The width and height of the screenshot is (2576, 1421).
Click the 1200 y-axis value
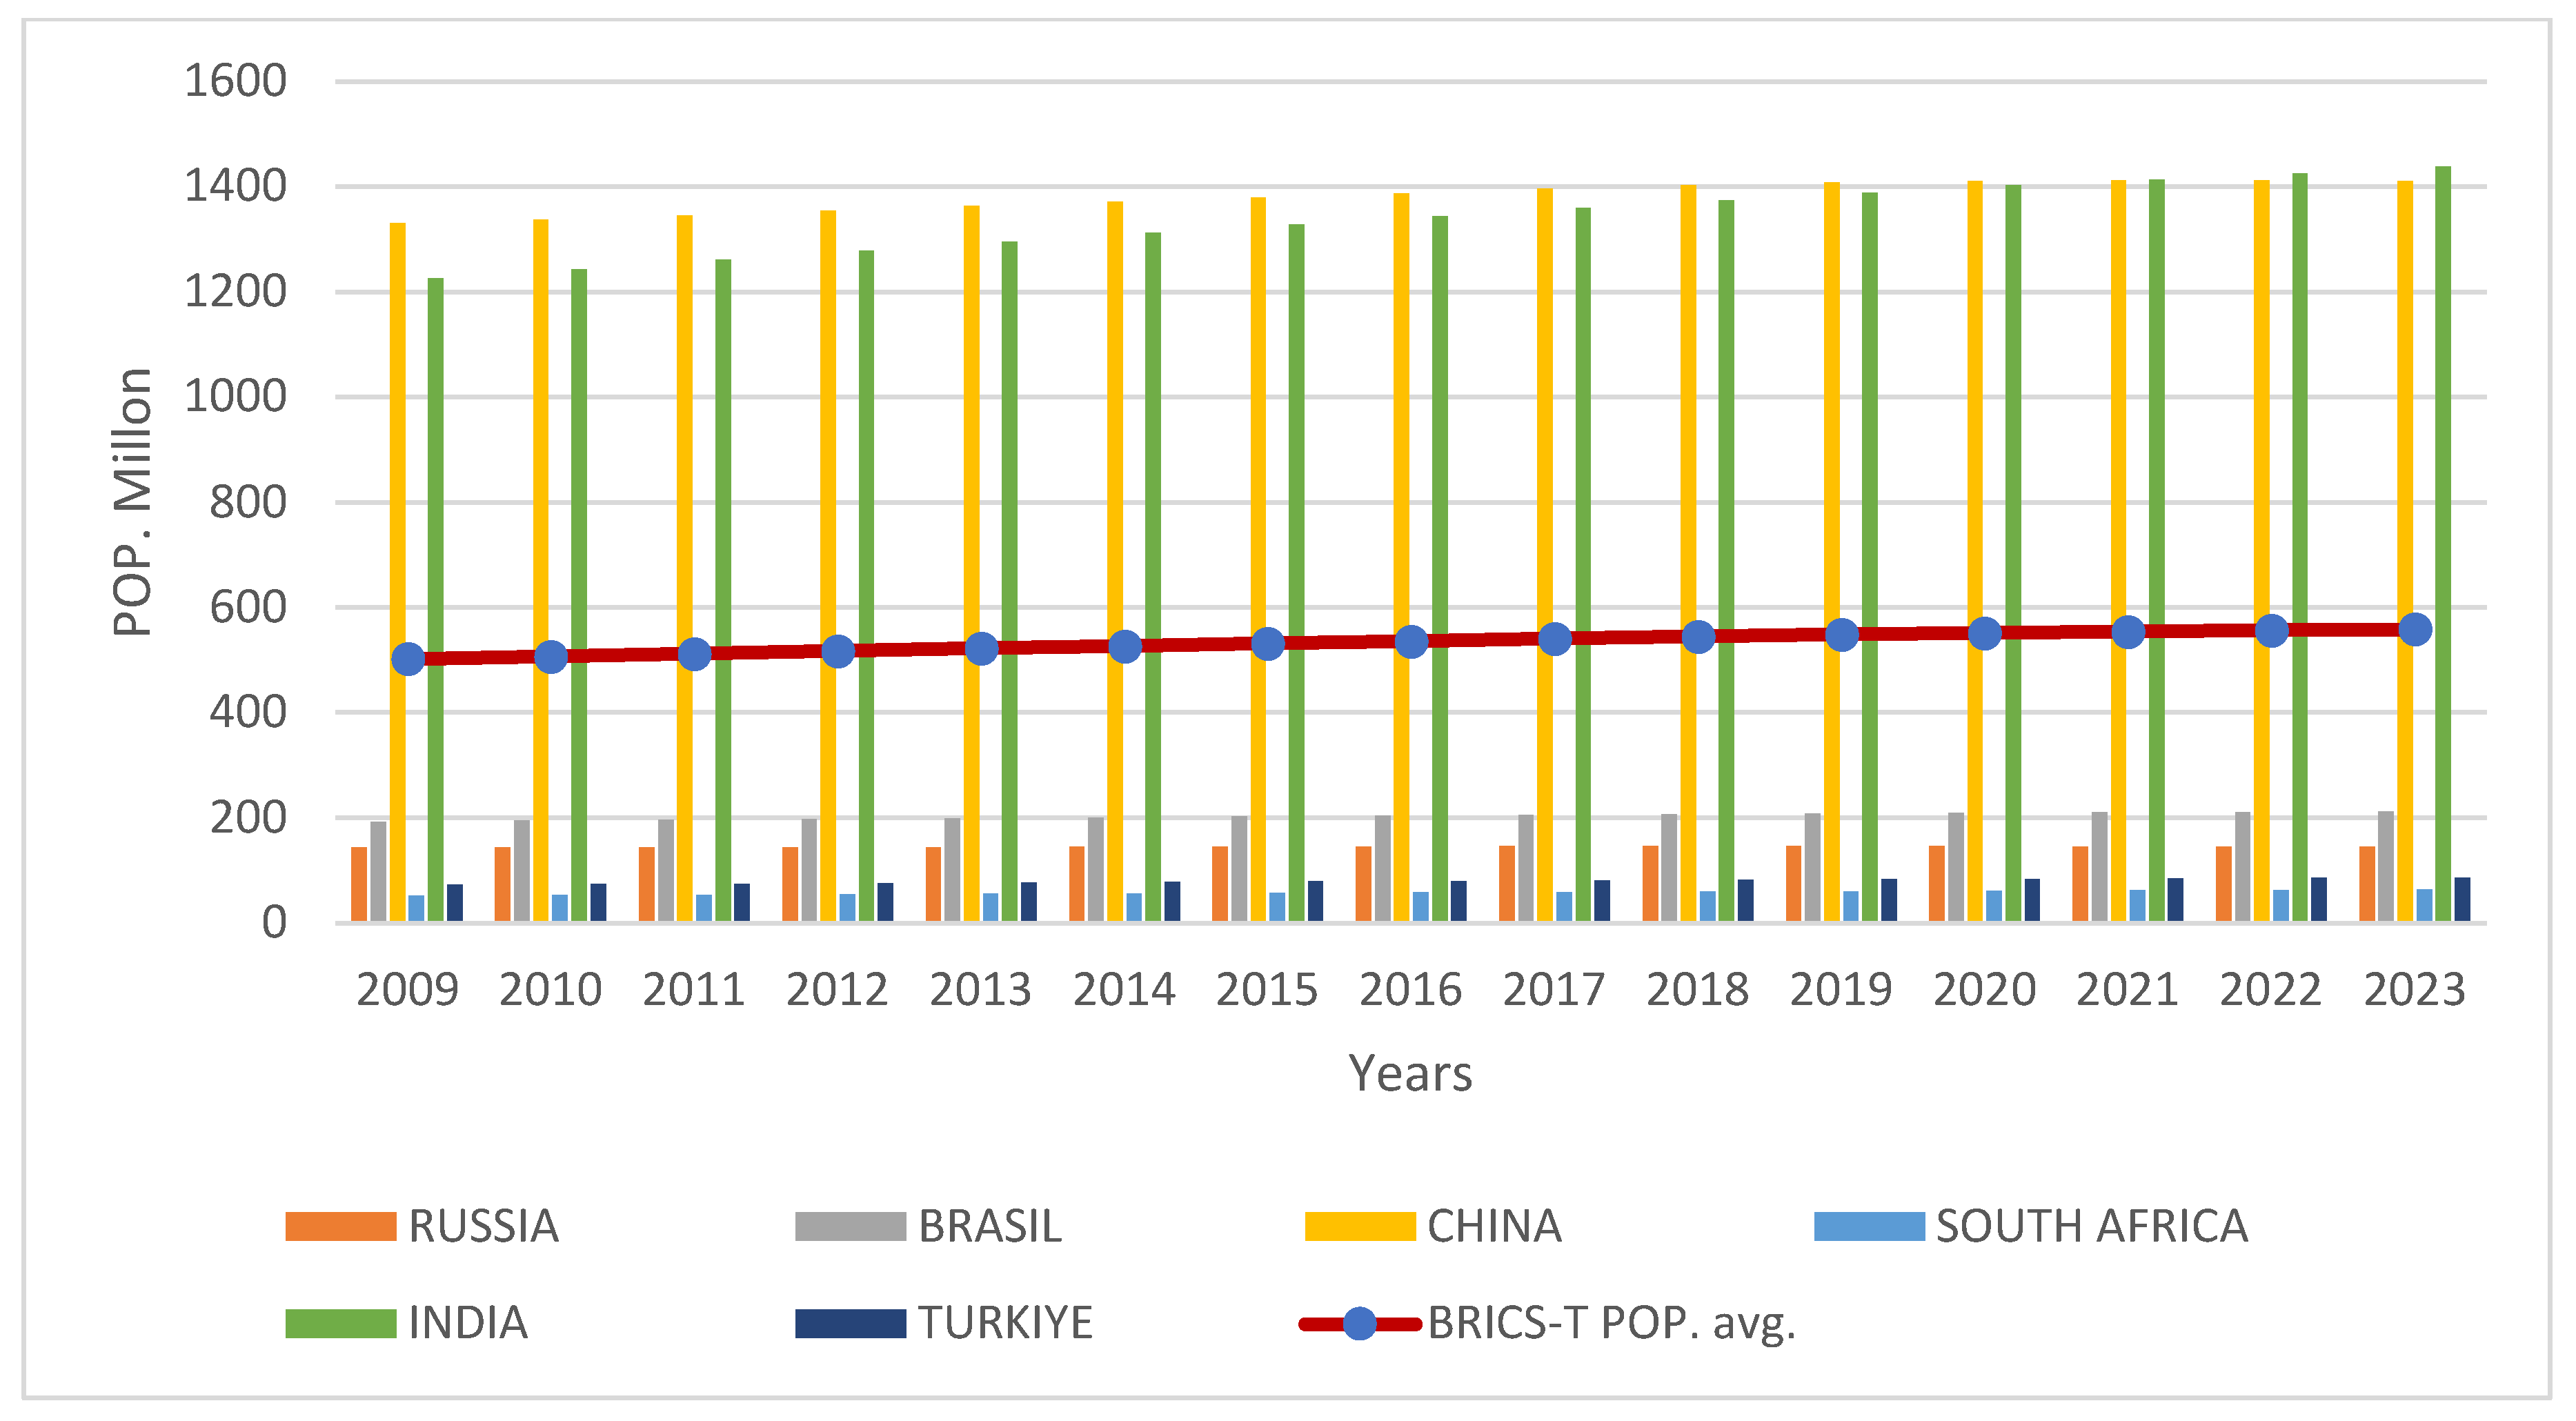(x=236, y=292)
